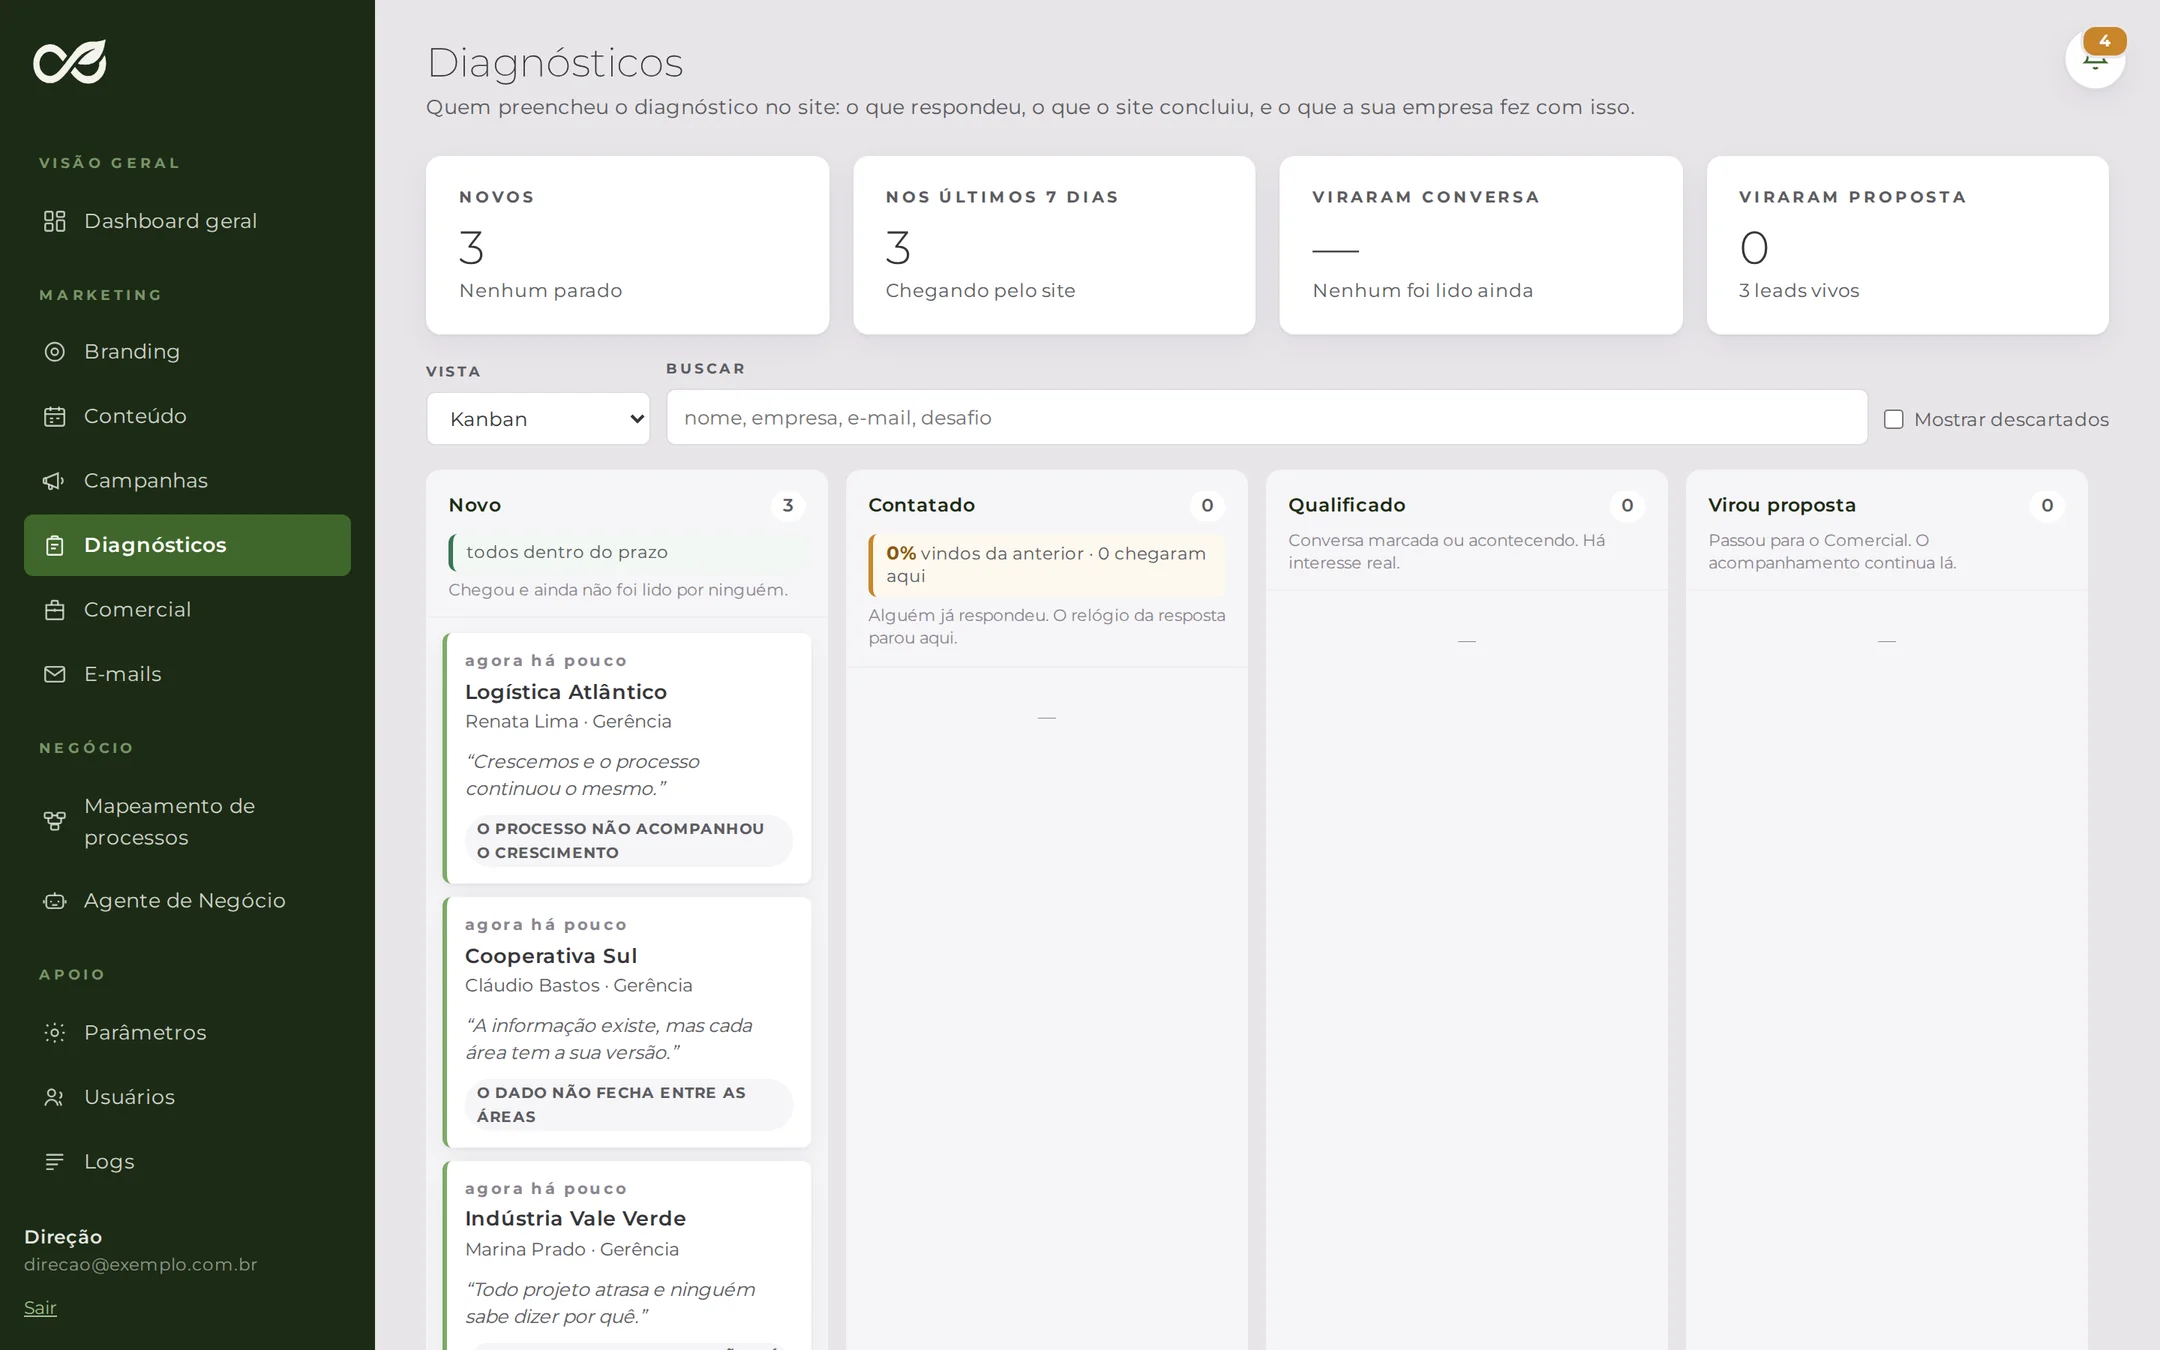The height and width of the screenshot is (1350, 2160).
Task: Open the Logística Atlântico lead card
Action: 627,758
